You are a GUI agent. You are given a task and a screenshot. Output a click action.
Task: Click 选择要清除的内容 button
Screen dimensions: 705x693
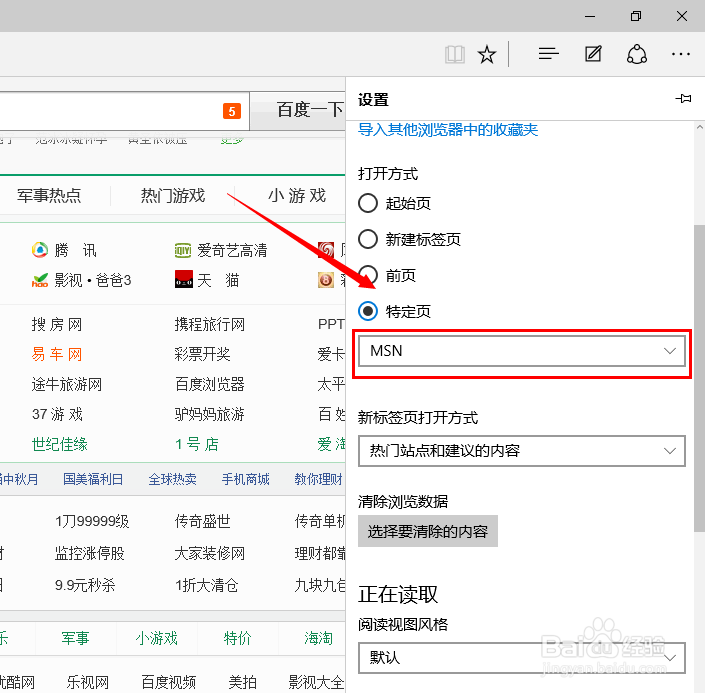(428, 531)
